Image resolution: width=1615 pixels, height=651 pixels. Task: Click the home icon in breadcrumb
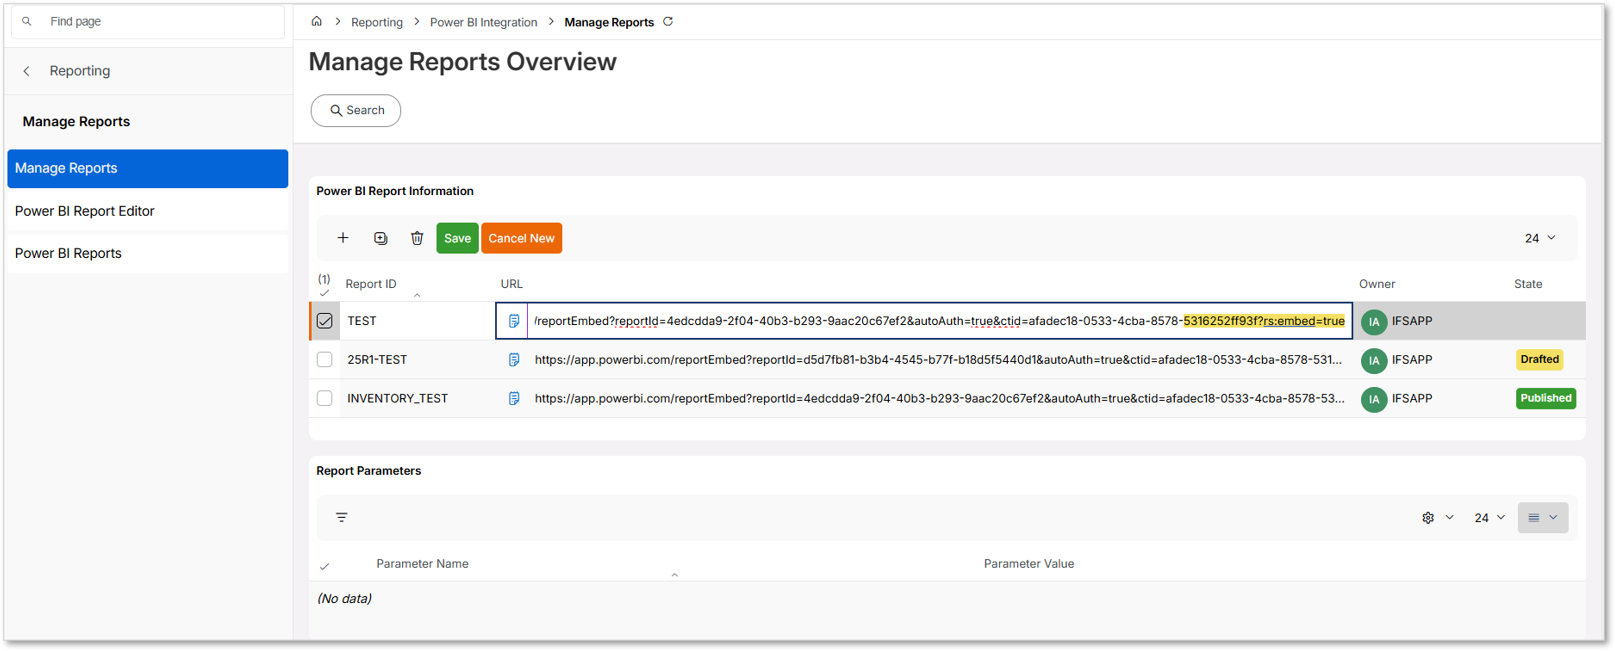pyautogui.click(x=316, y=21)
